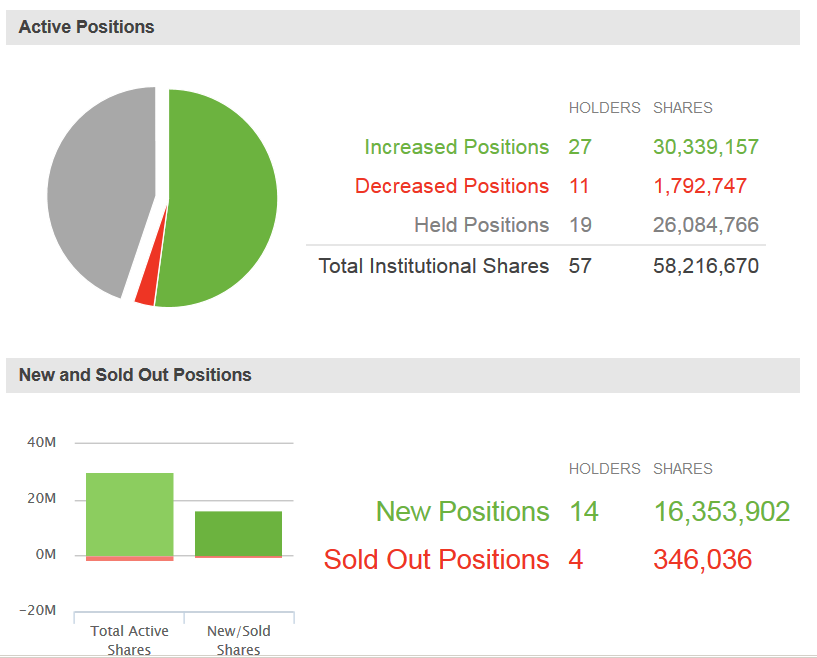This screenshot has height=658, width=817.
Task: Click held shares value 26,084,766
Action: [706, 225]
